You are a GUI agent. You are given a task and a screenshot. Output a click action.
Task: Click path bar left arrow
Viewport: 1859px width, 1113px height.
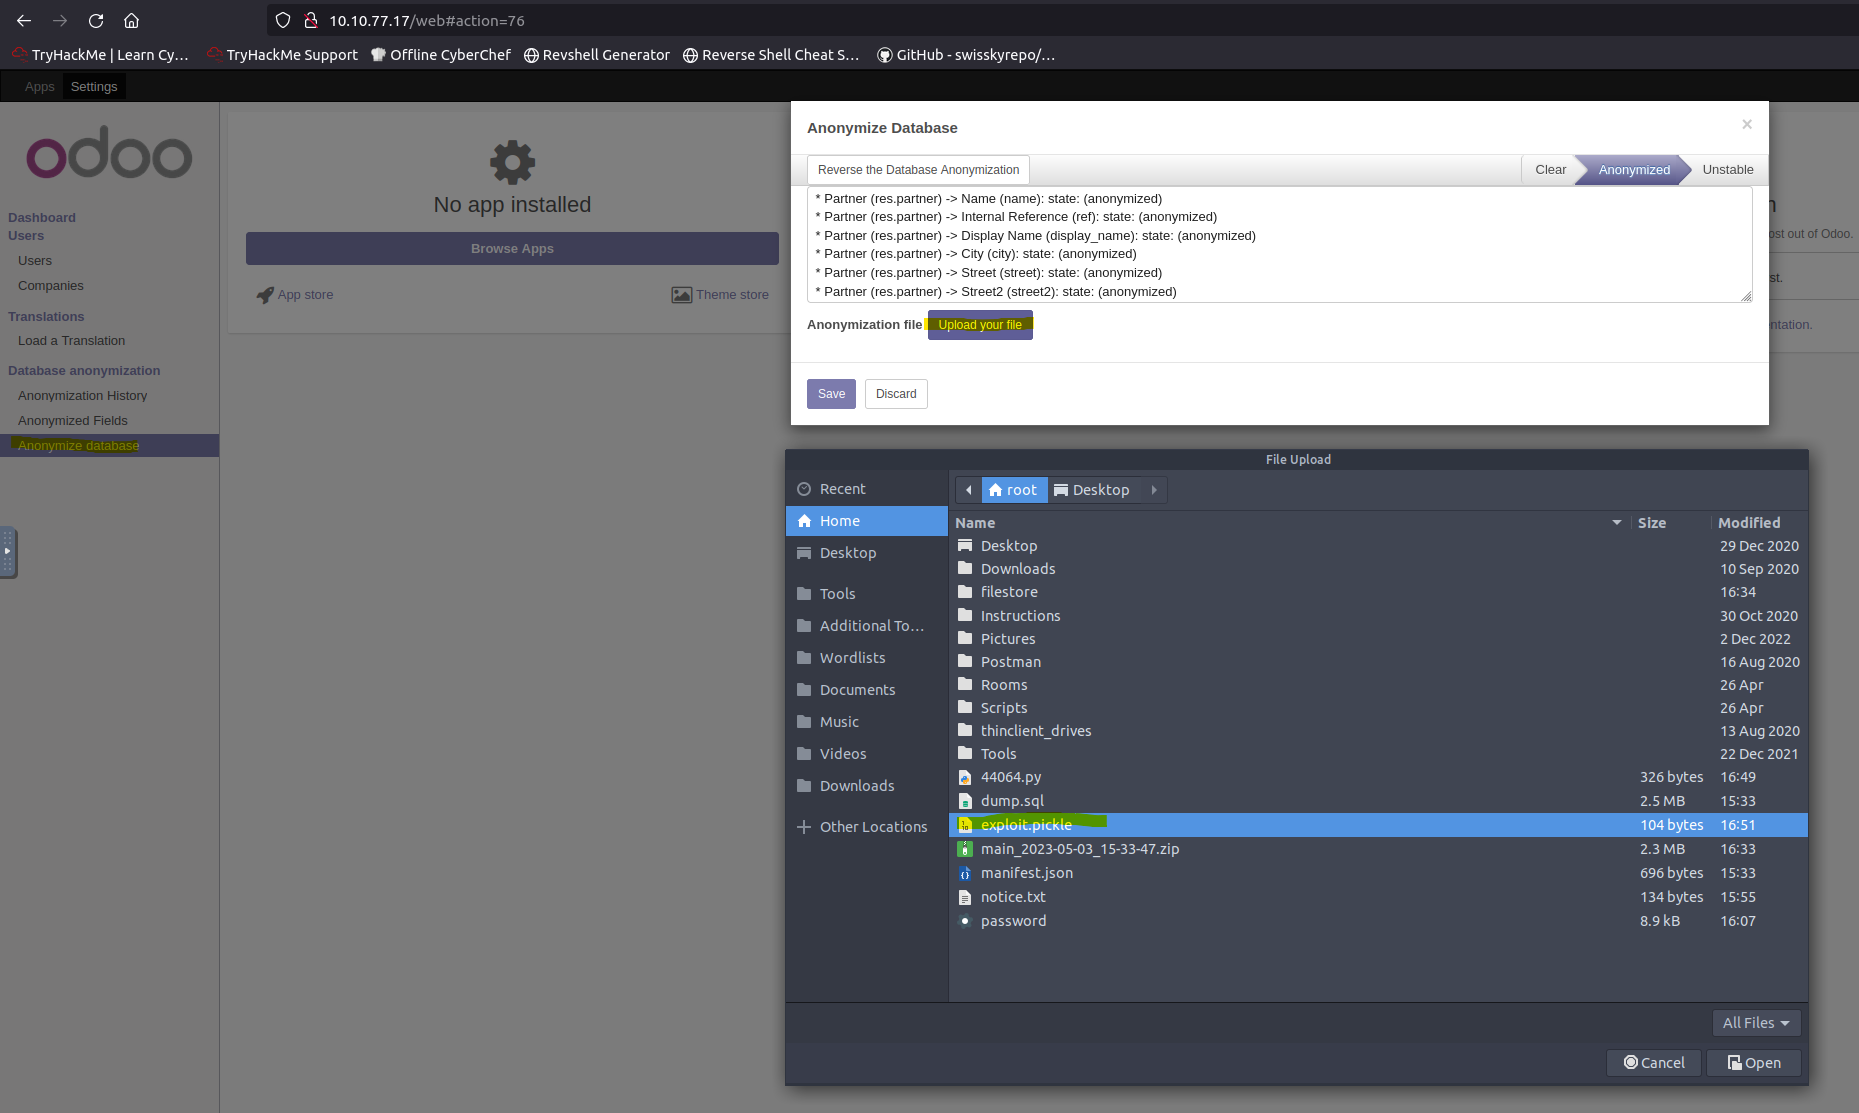[968, 490]
